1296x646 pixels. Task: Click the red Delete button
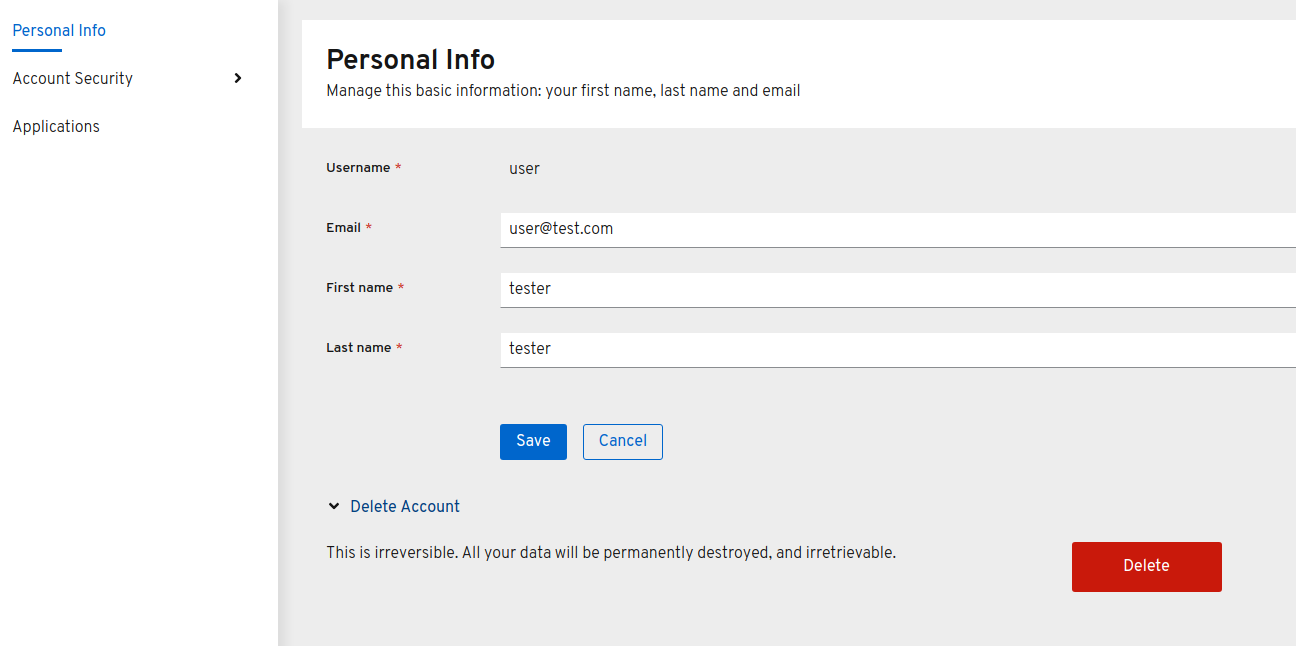pyautogui.click(x=1146, y=566)
